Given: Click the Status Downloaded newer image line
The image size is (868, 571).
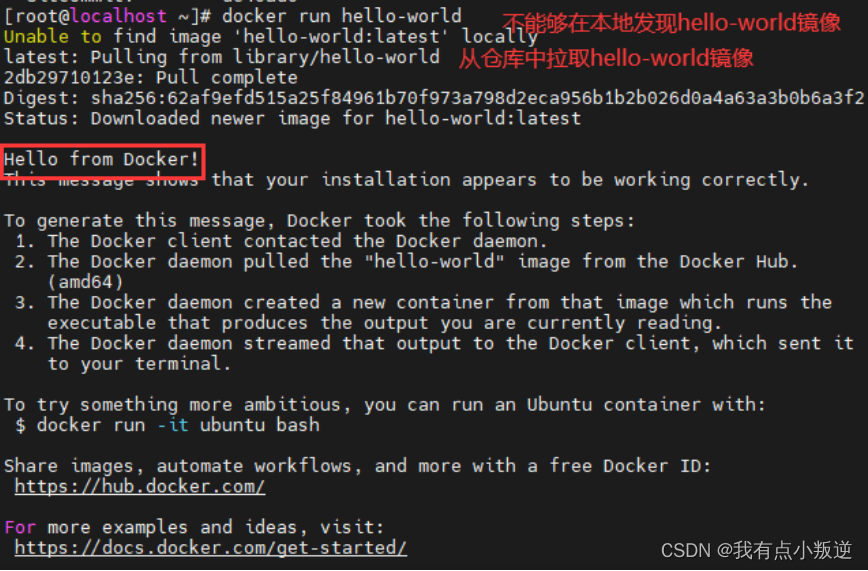Looking at the screenshot, I should pyautogui.click(x=292, y=119).
